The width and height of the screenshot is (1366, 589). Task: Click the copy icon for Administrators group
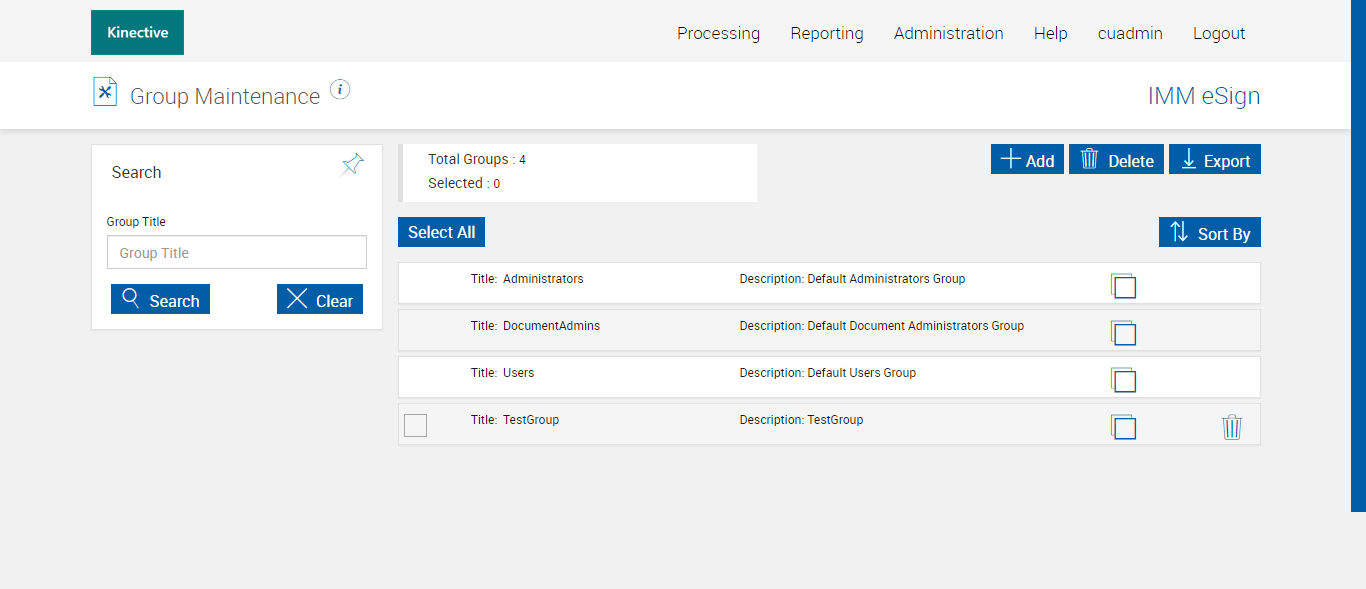pyautogui.click(x=1123, y=286)
